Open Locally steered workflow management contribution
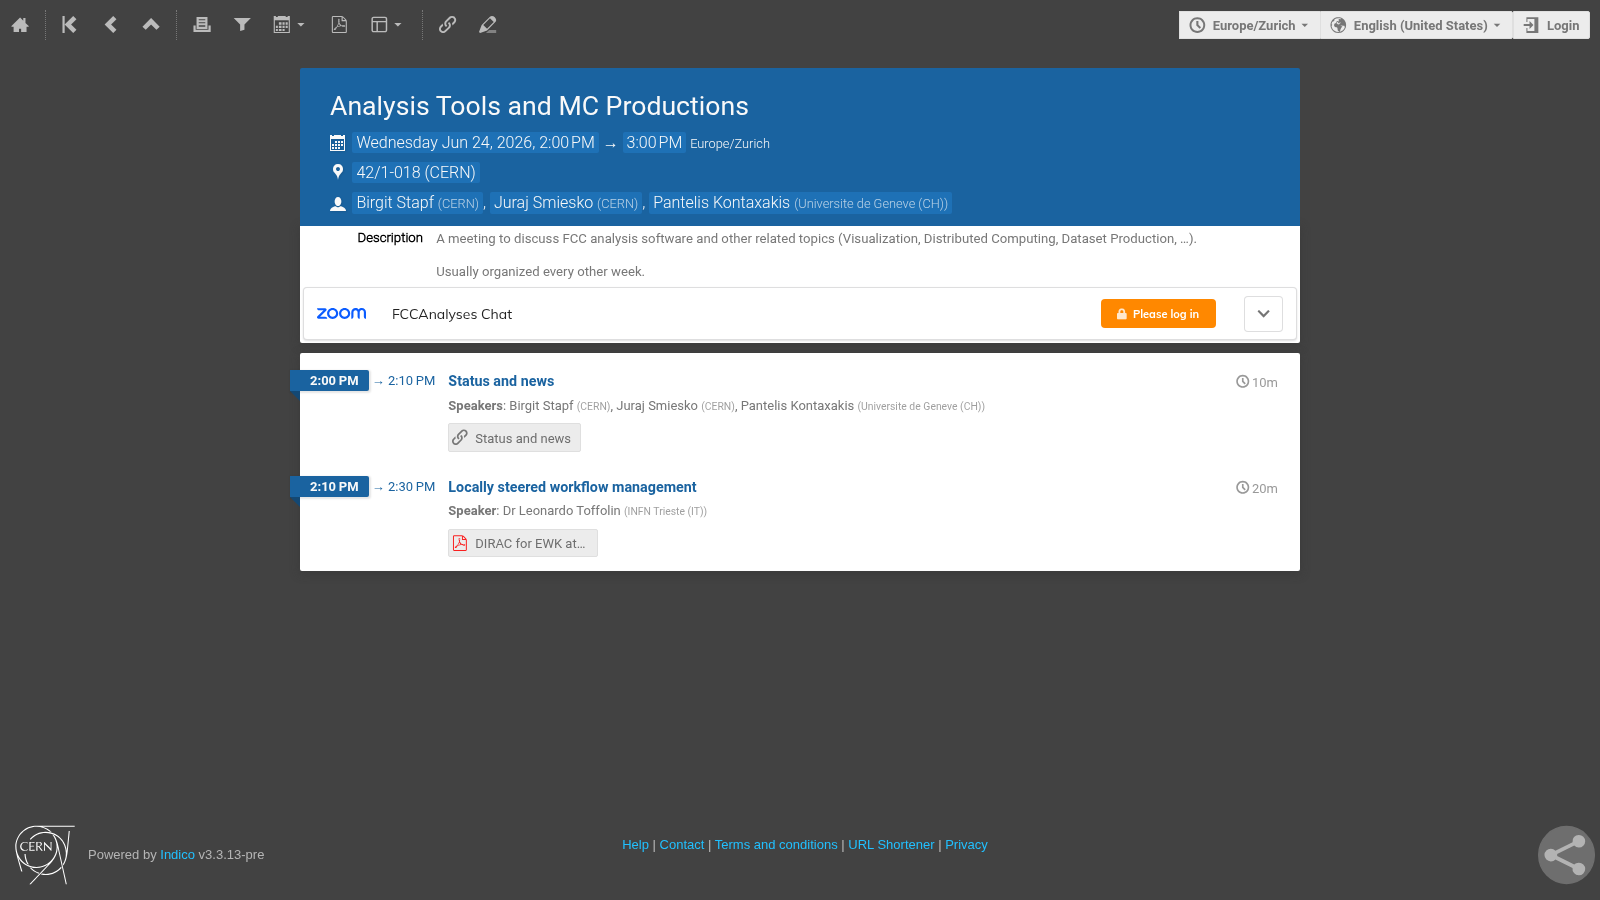1600x900 pixels. [x=572, y=487]
